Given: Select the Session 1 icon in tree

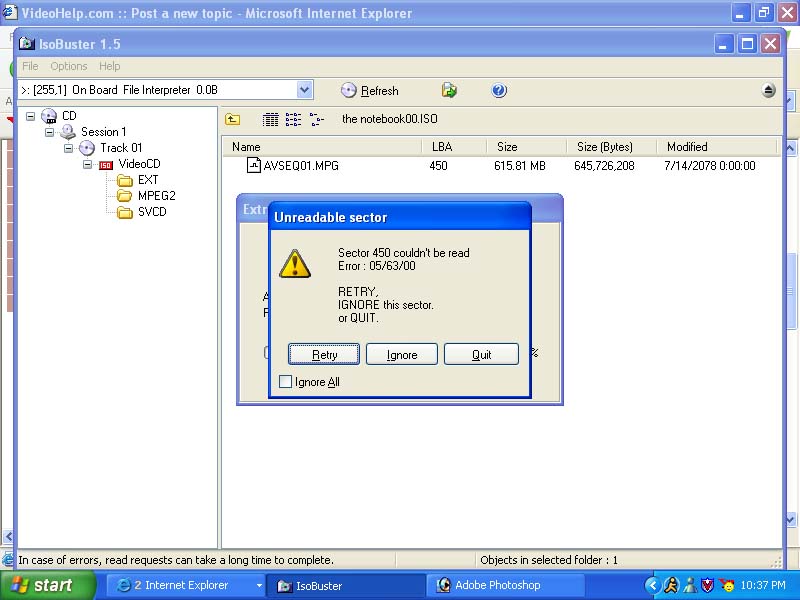Looking at the screenshot, I should click(68, 132).
